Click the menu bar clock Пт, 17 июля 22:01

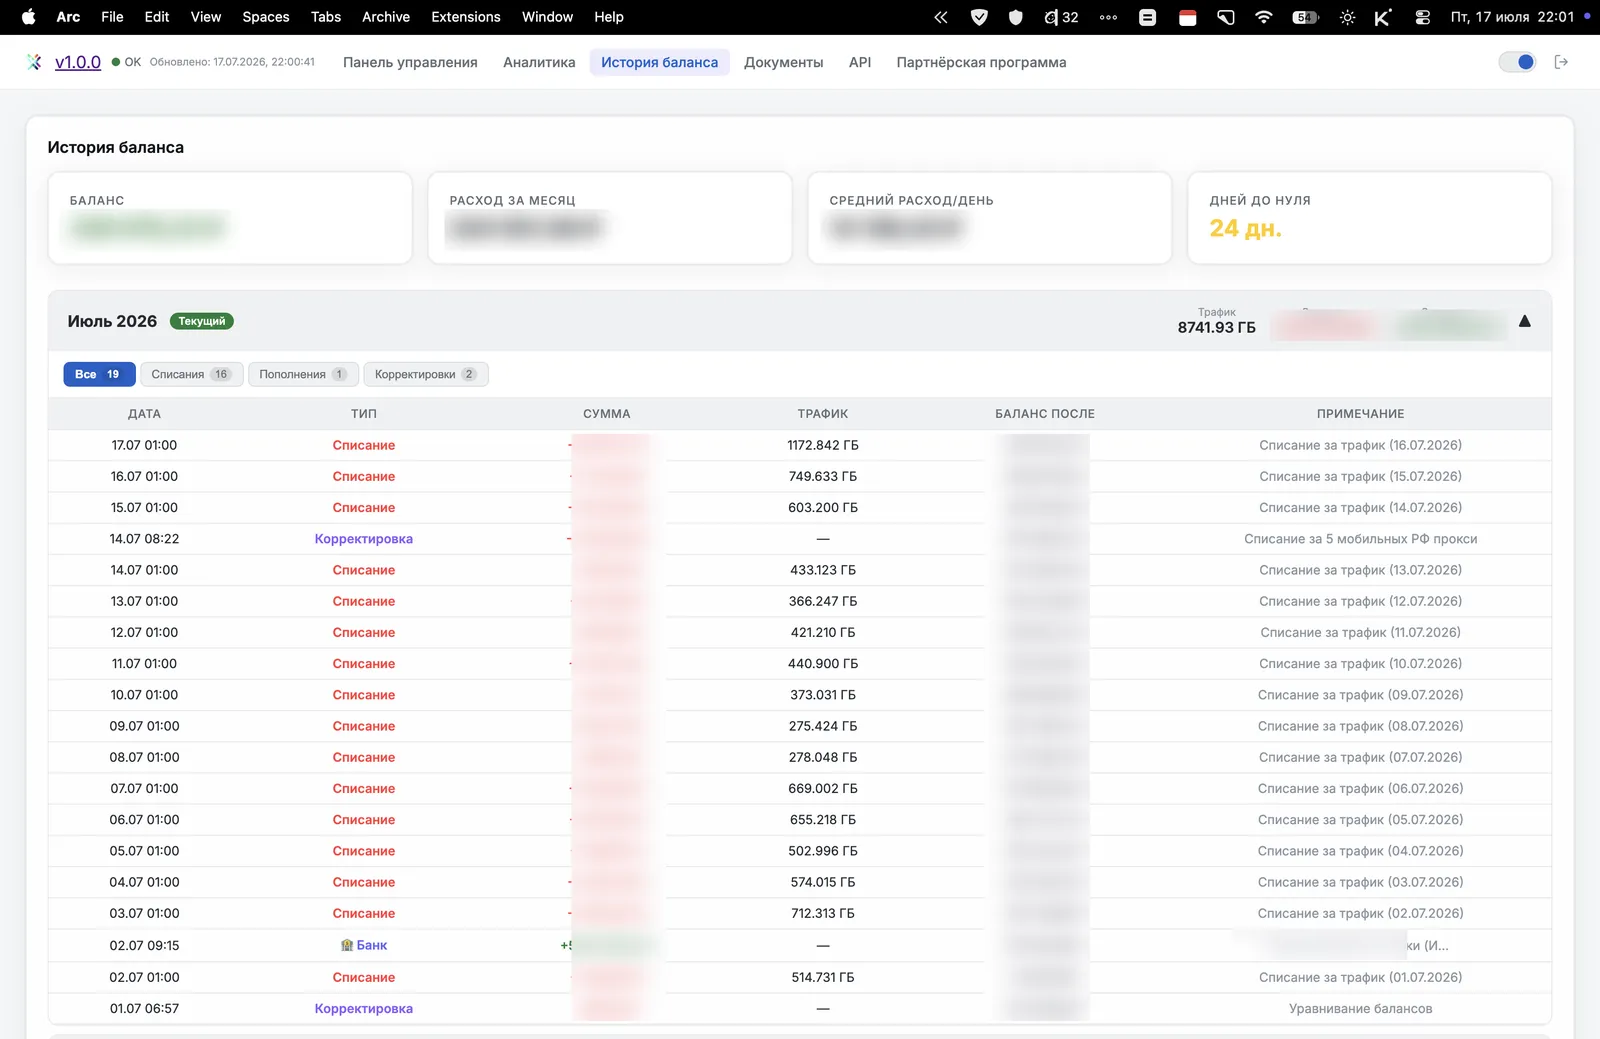pos(1512,17)
